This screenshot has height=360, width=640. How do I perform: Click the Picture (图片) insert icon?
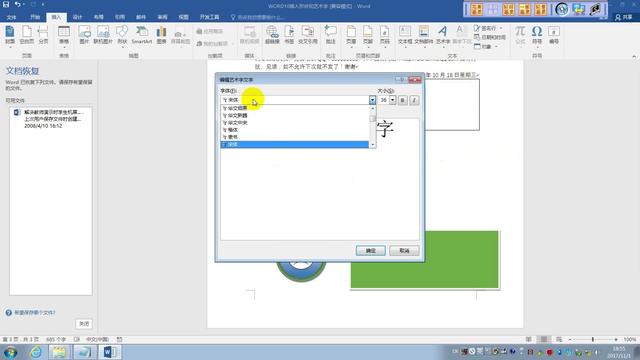tap(84, 35)
